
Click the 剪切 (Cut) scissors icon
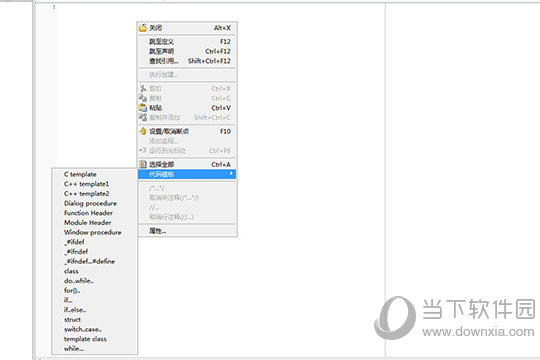pyautogui.click(x=143, y=89)
